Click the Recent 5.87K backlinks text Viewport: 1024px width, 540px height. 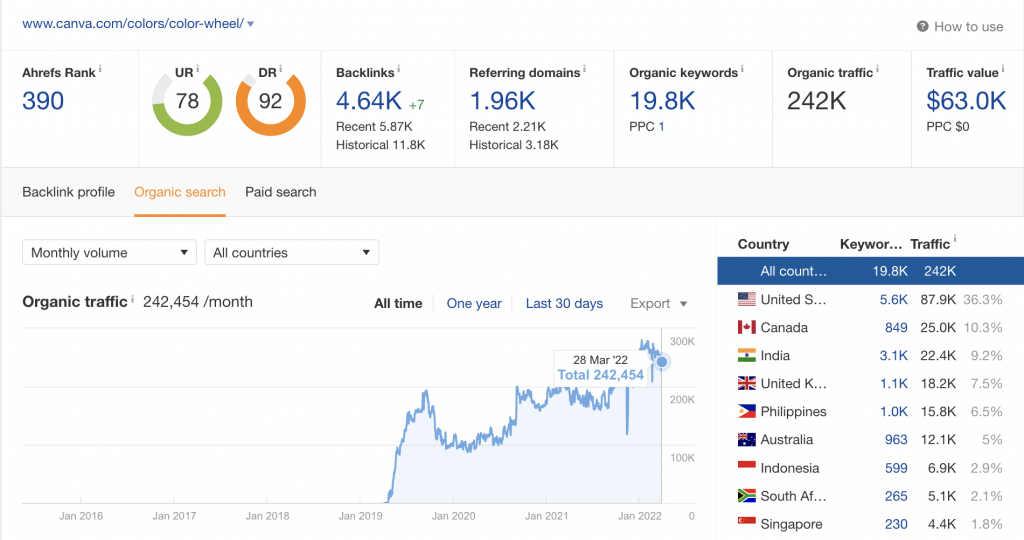click(374, 127)
